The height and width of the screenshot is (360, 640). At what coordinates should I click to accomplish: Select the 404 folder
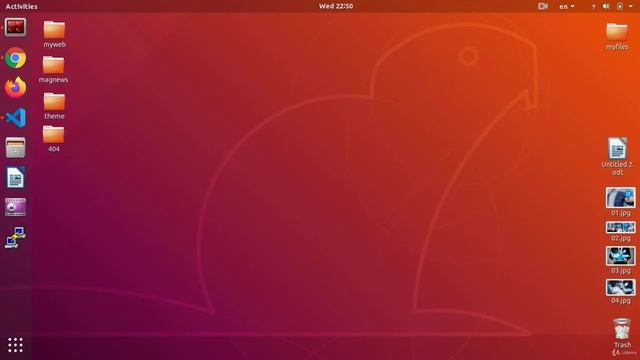53,134
